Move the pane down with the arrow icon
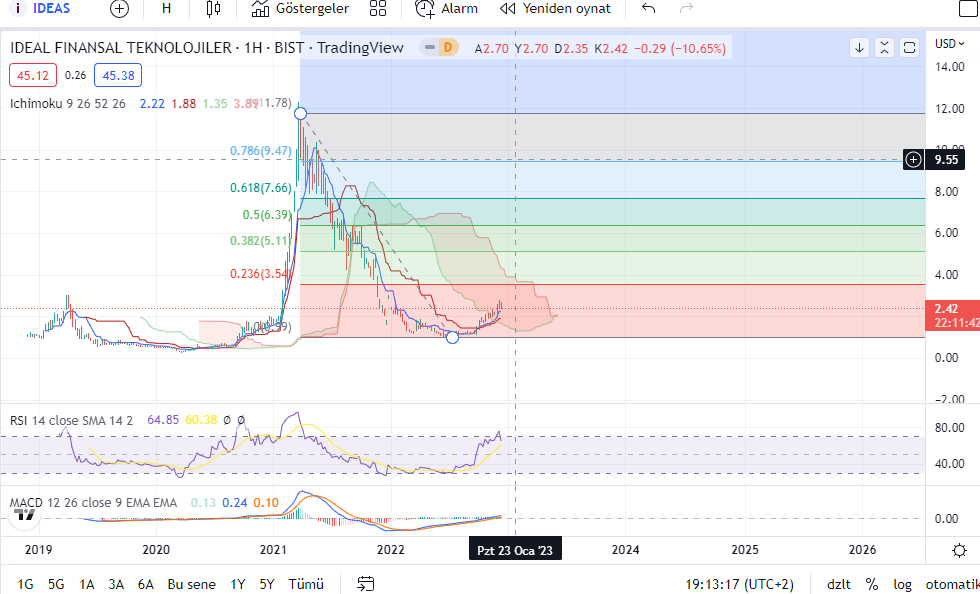The image size is (980, 594). click(x=859, y=48)
